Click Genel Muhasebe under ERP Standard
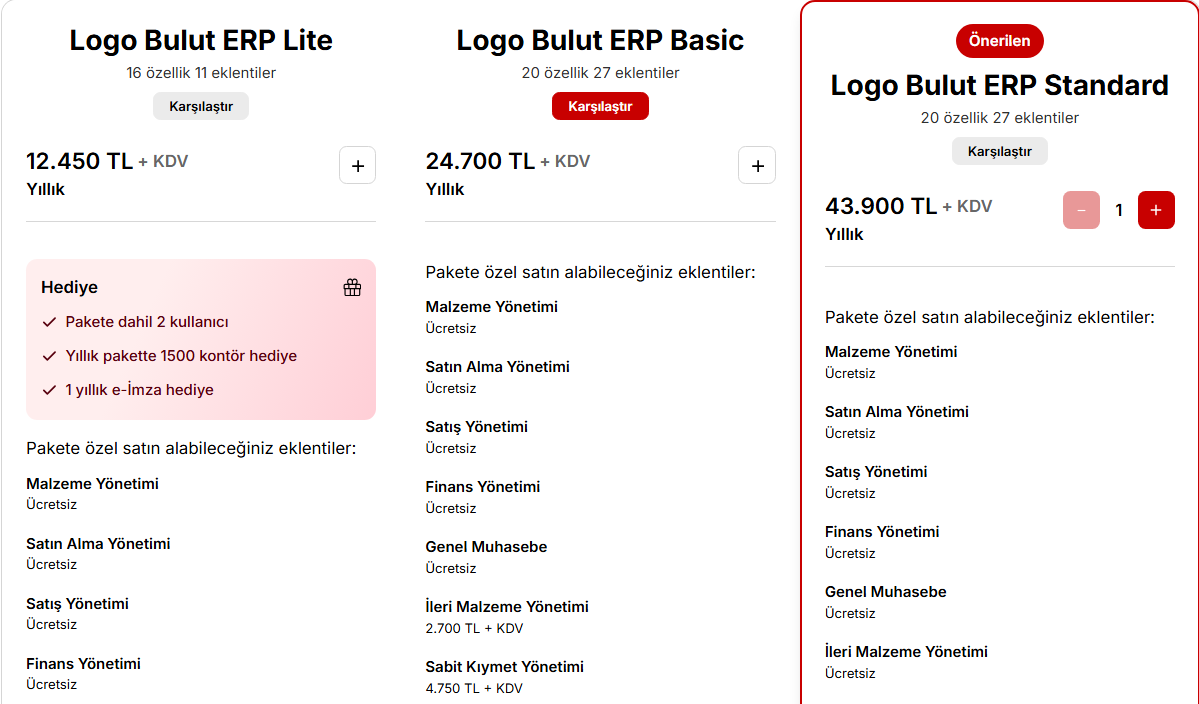Screen dimensions: 1199x704 point(885,592)
